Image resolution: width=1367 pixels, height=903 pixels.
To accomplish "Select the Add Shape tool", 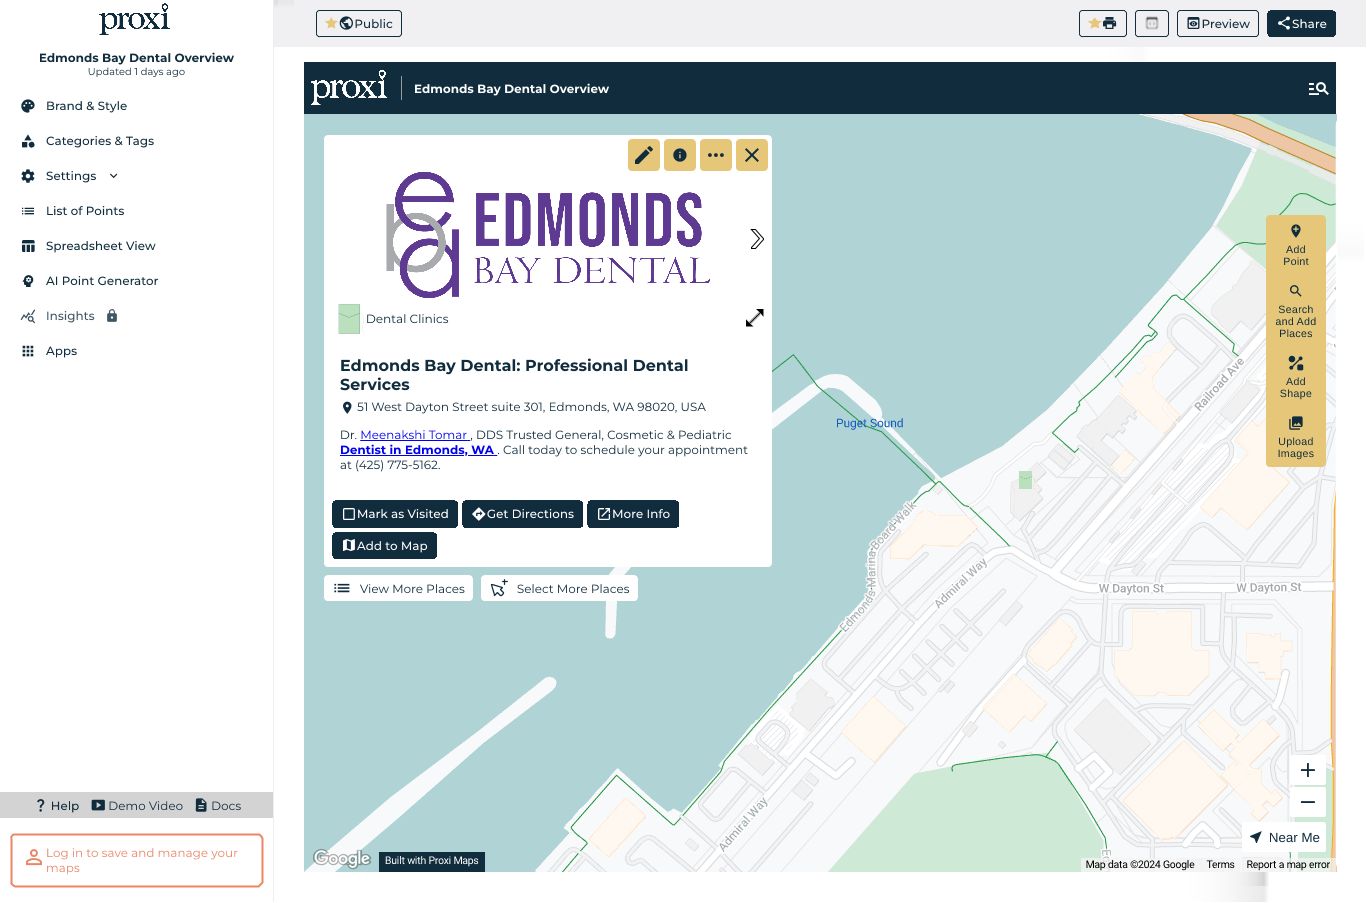I will [1295, 376].
